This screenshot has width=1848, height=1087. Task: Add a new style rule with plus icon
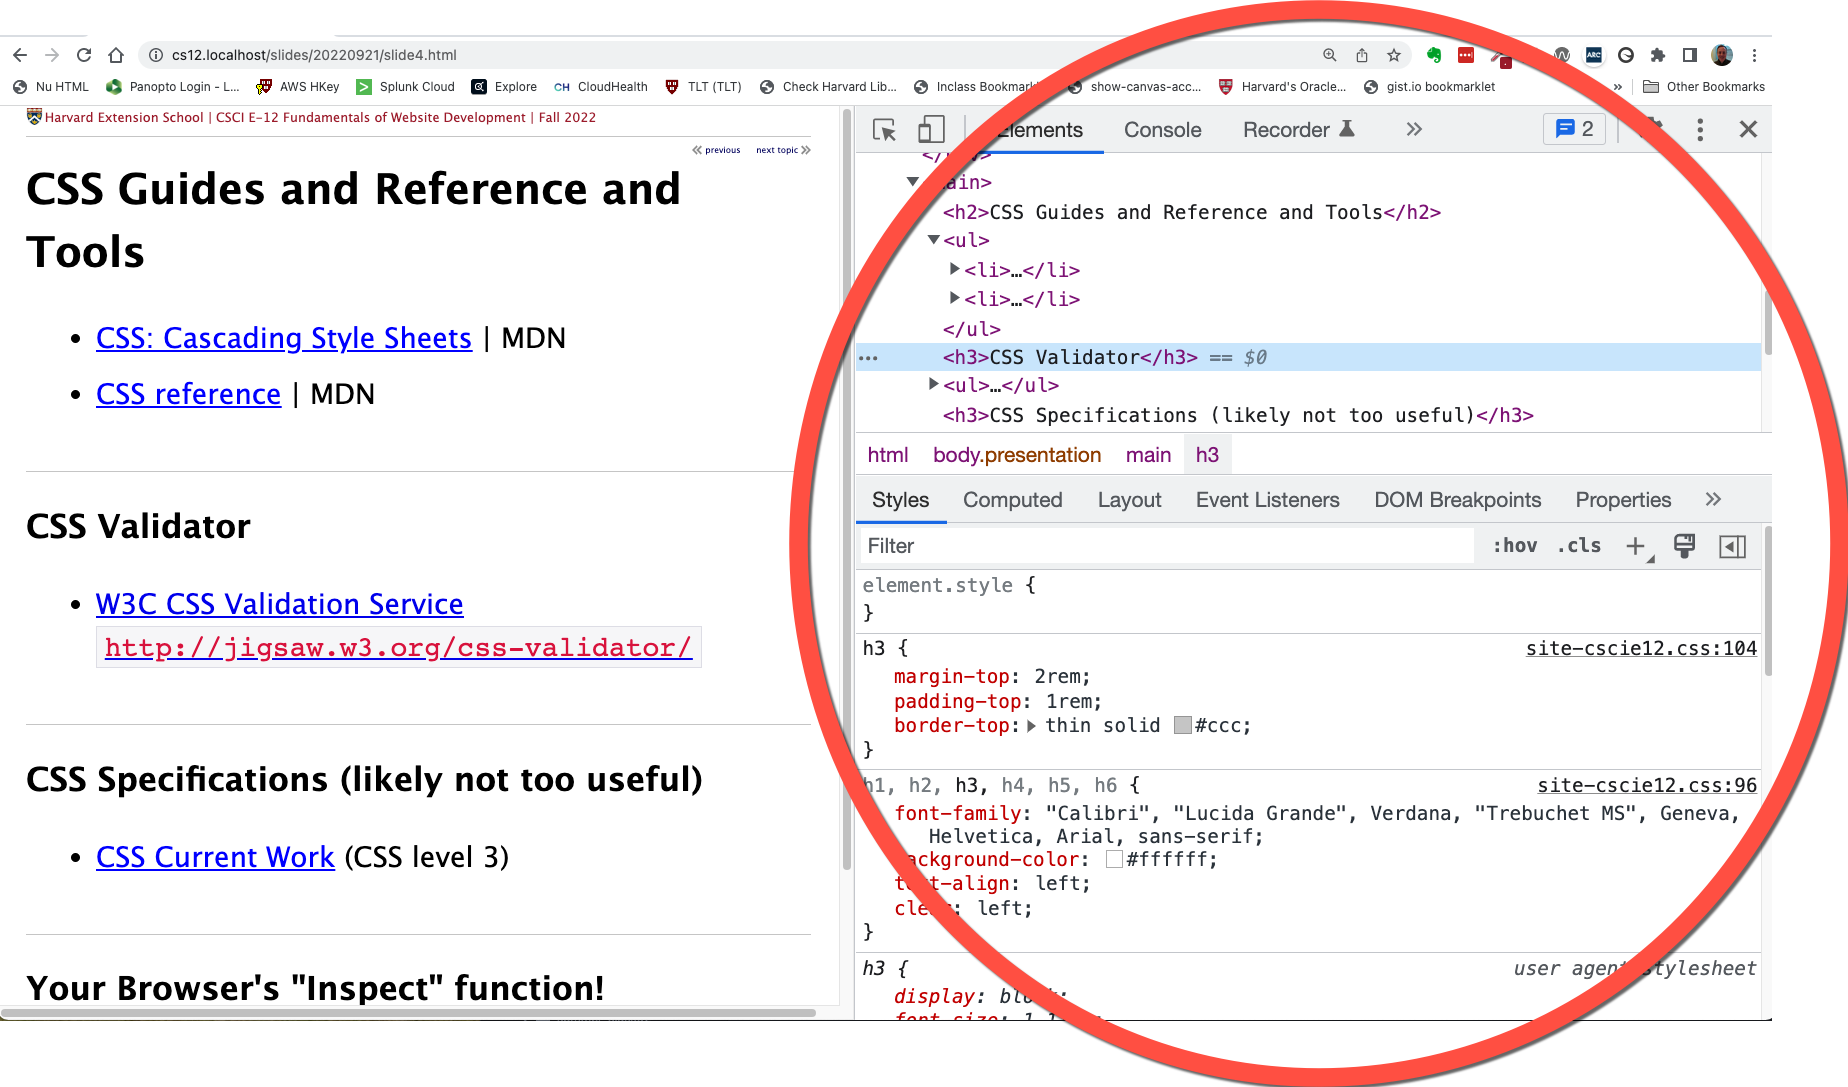click(1638, 546)
